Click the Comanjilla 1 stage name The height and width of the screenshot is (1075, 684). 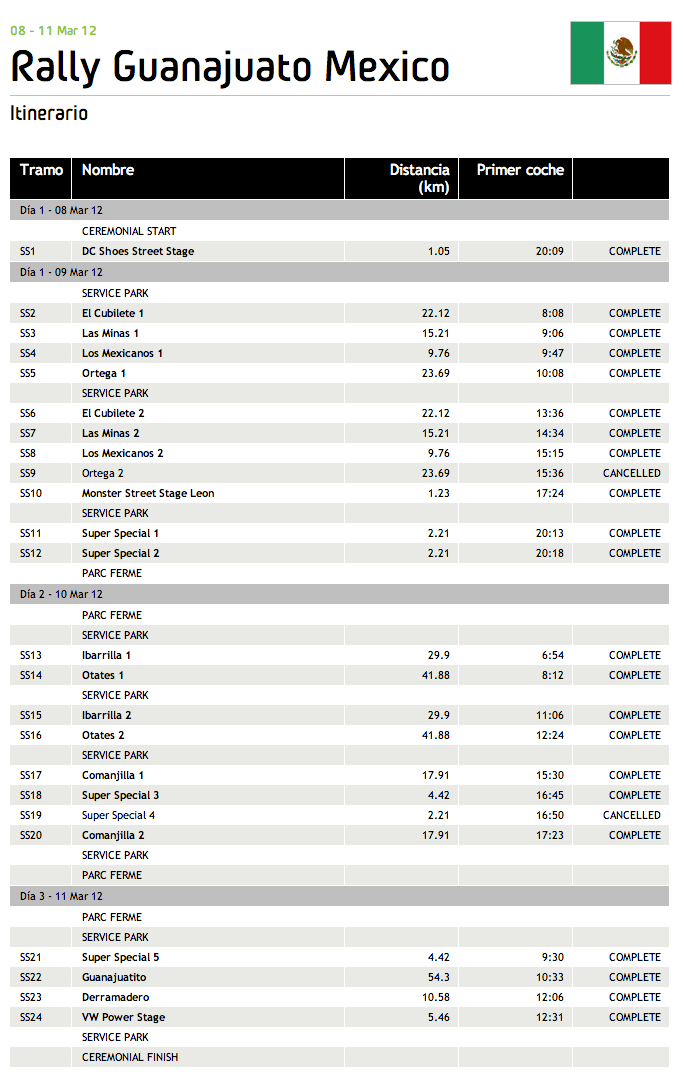click(x=113, y=775)
